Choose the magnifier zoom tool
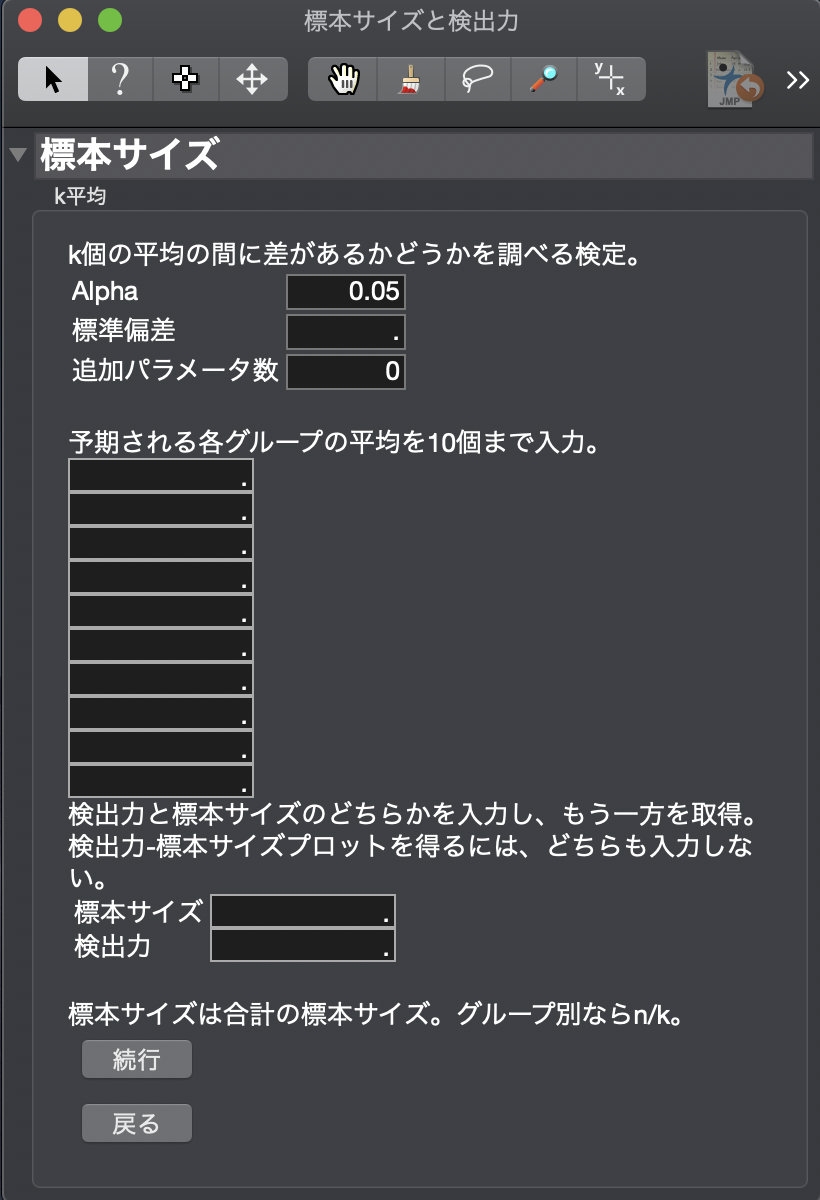This screenshot has height=1200, width=820. [543, 80]
